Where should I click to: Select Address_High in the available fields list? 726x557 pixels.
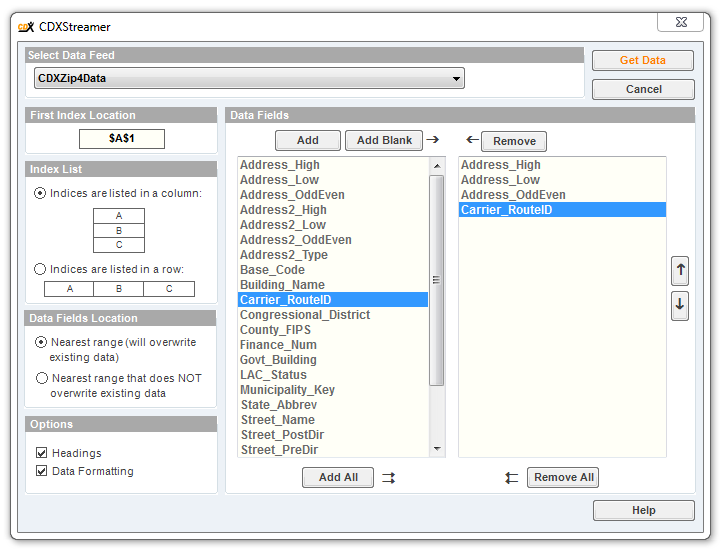click(333, 165)
